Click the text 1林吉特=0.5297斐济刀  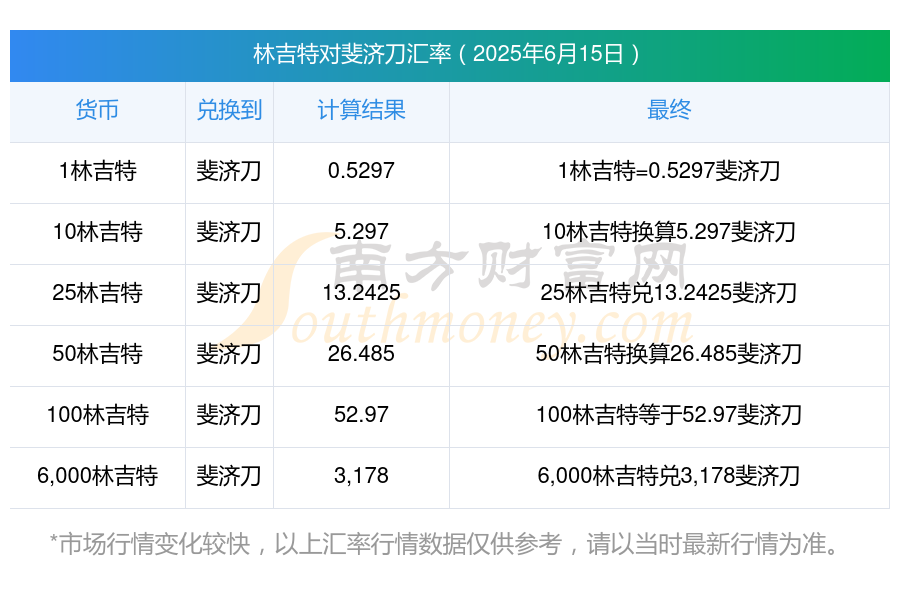point(669,171)
